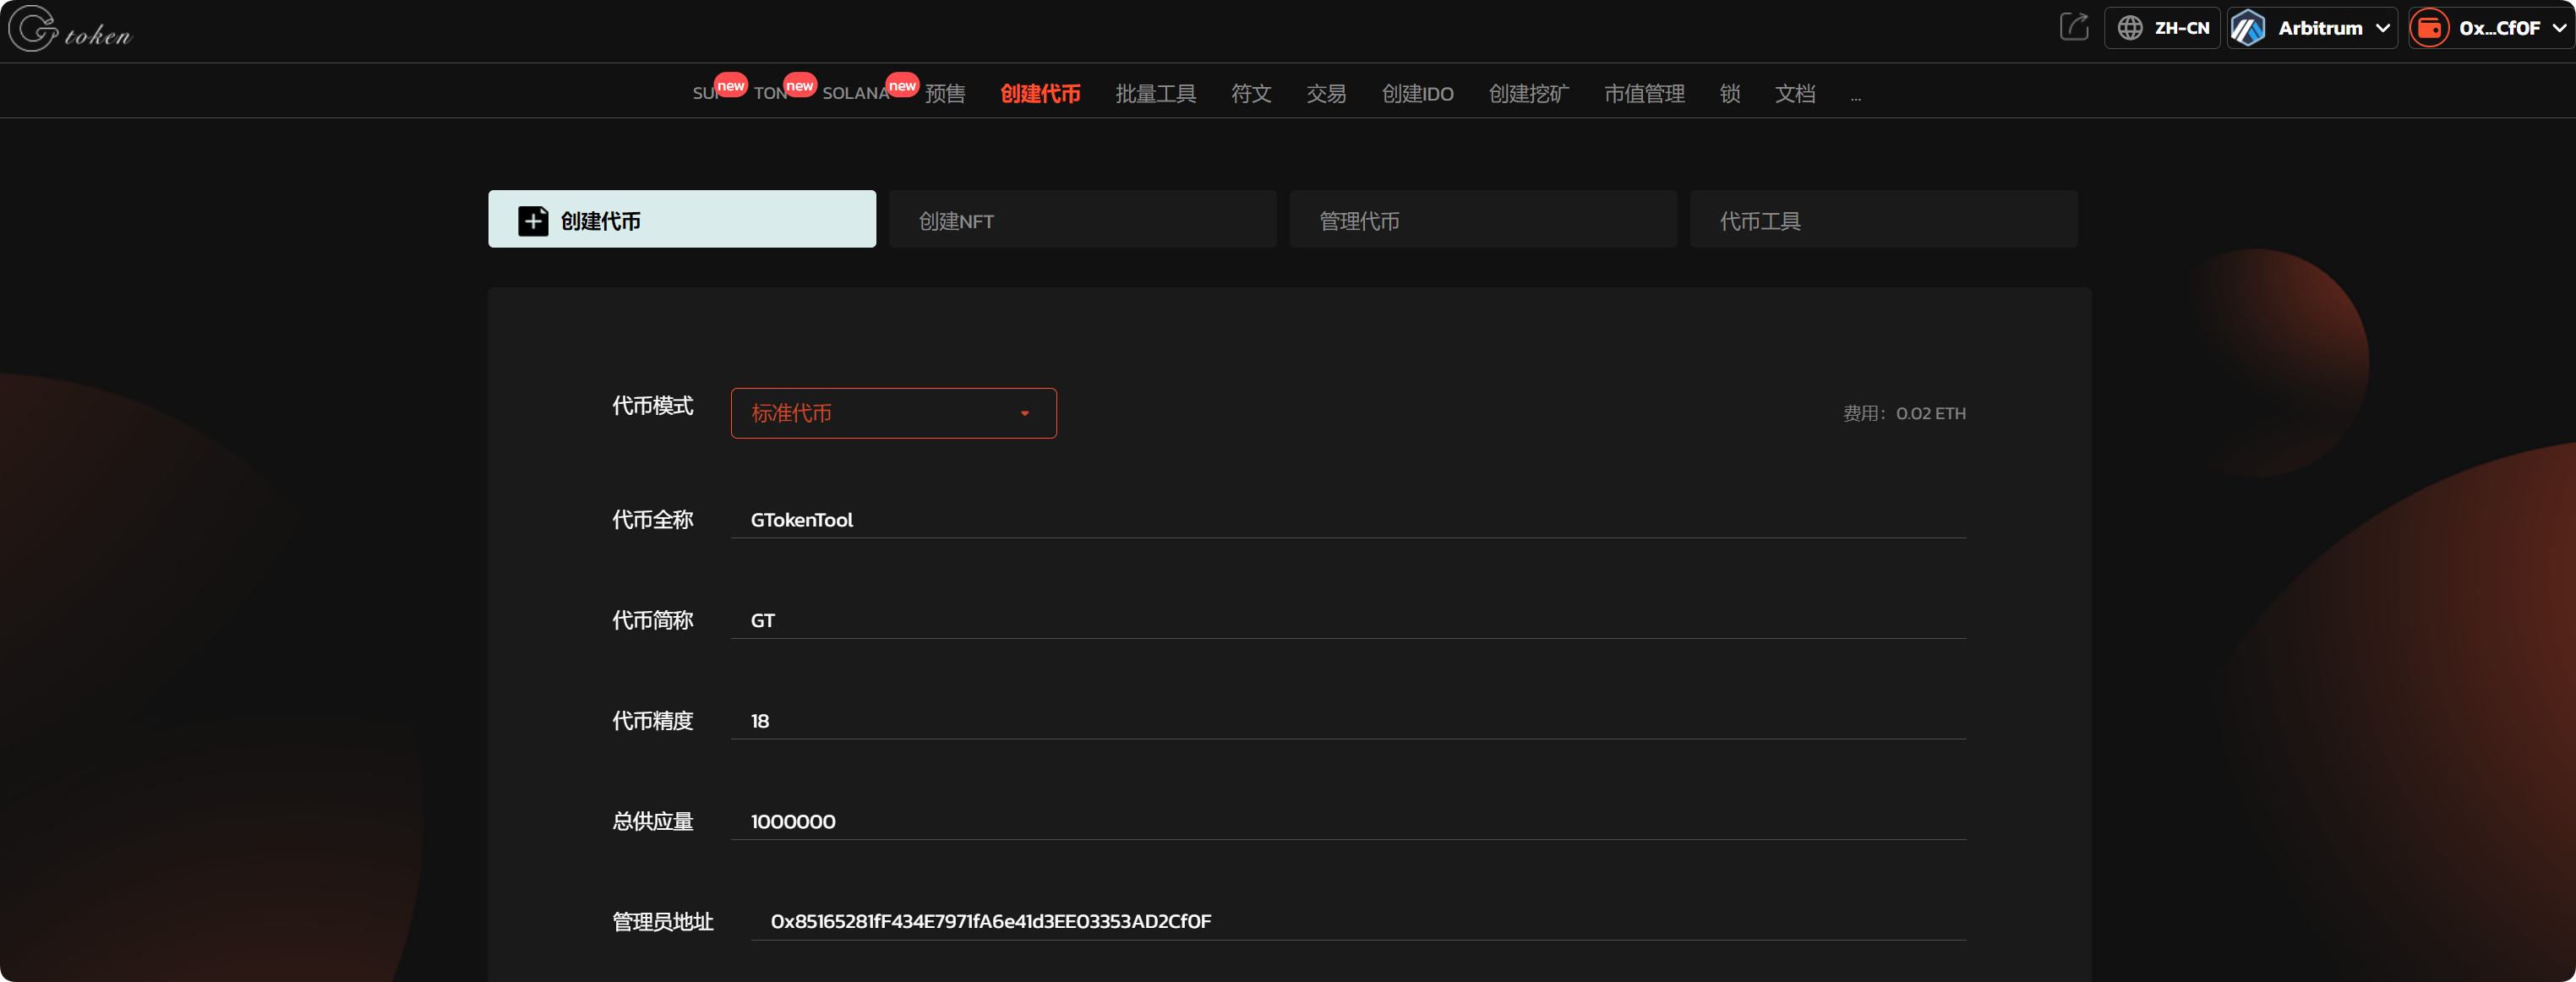This screenshot has height=982, width=2576.
Task: Click the 总供应量 1000000 input field
Action: [1347, 821]
